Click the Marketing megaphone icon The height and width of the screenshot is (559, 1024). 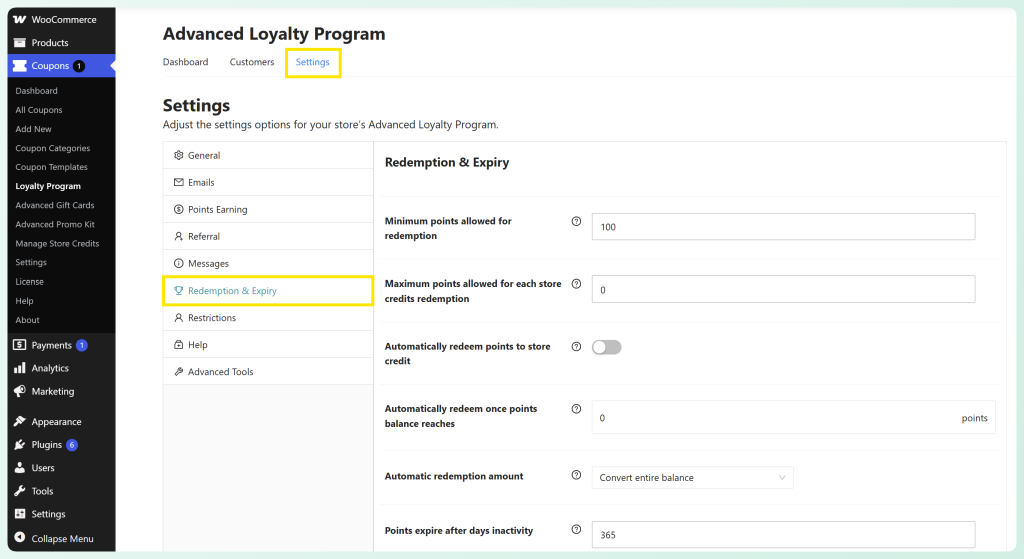click(20, 391)
